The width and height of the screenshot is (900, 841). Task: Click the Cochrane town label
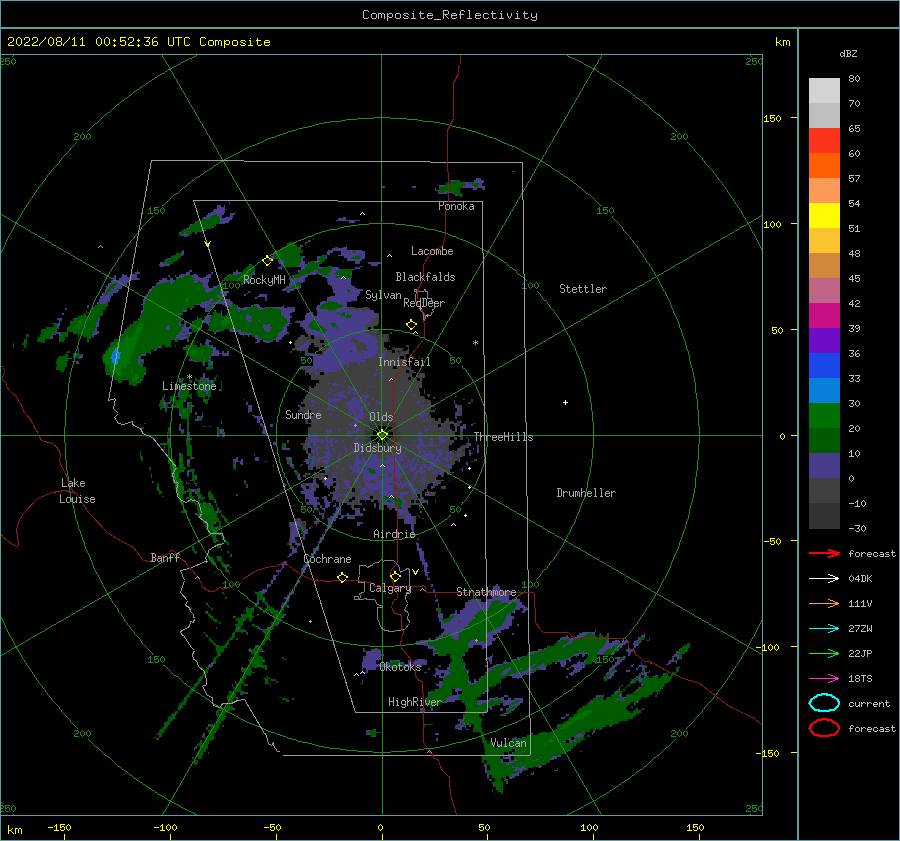point(327,559)
